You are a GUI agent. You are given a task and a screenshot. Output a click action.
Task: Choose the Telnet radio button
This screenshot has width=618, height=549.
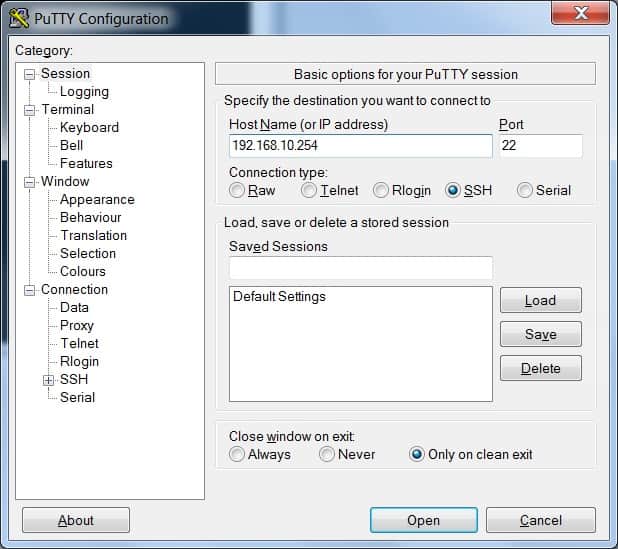click(309, 190)
